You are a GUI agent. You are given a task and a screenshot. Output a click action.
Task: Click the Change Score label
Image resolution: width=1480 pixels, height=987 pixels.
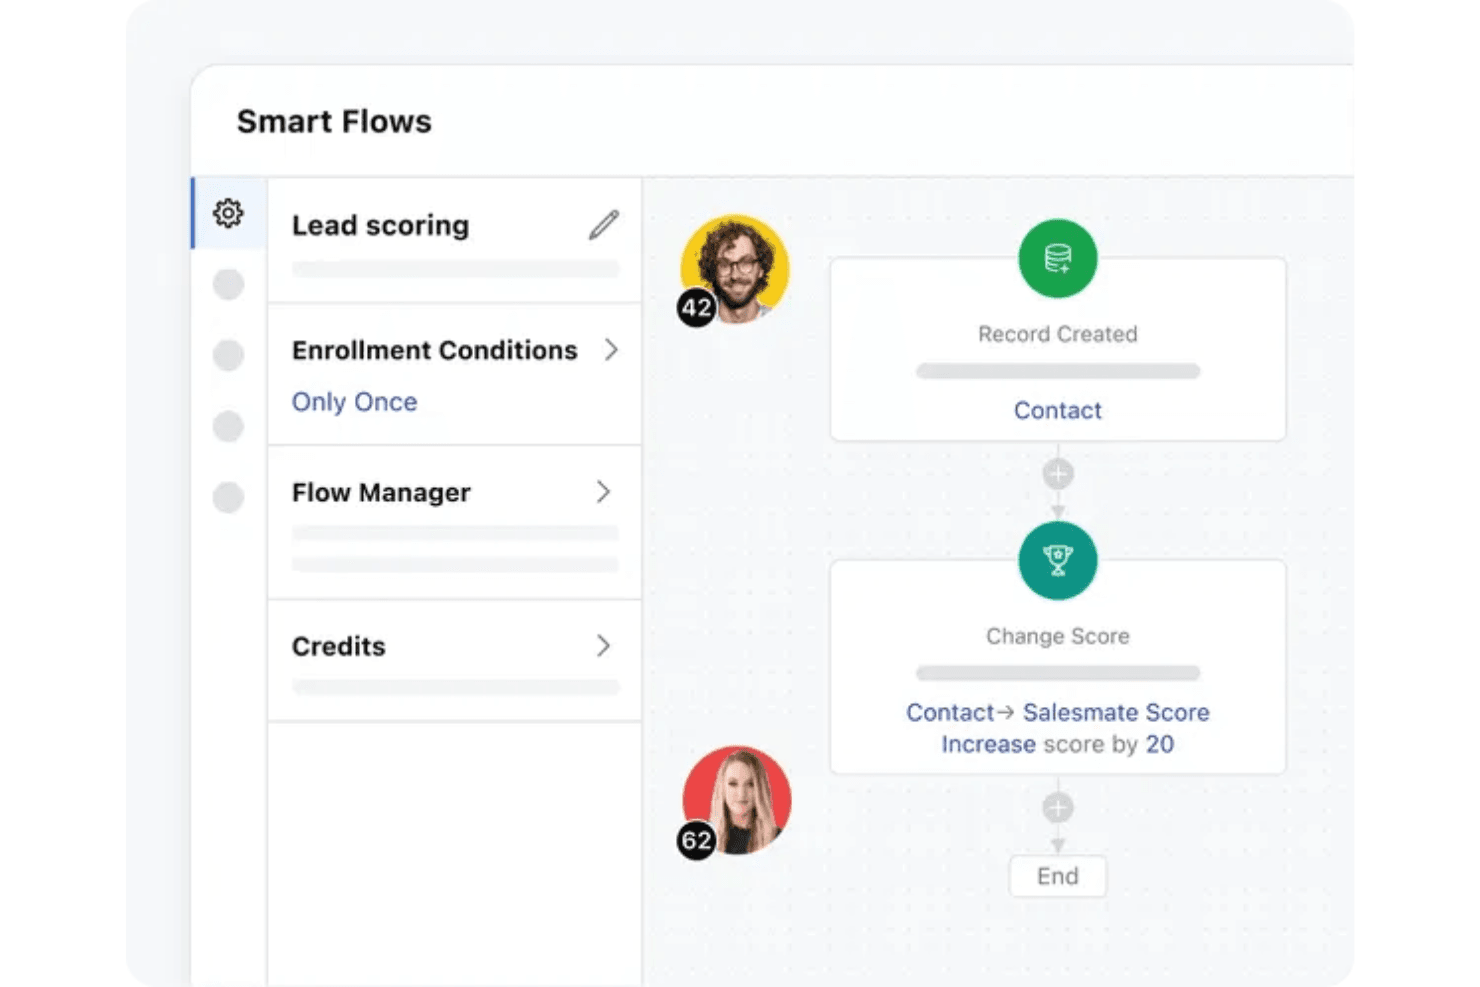(x=1057, y=636)
